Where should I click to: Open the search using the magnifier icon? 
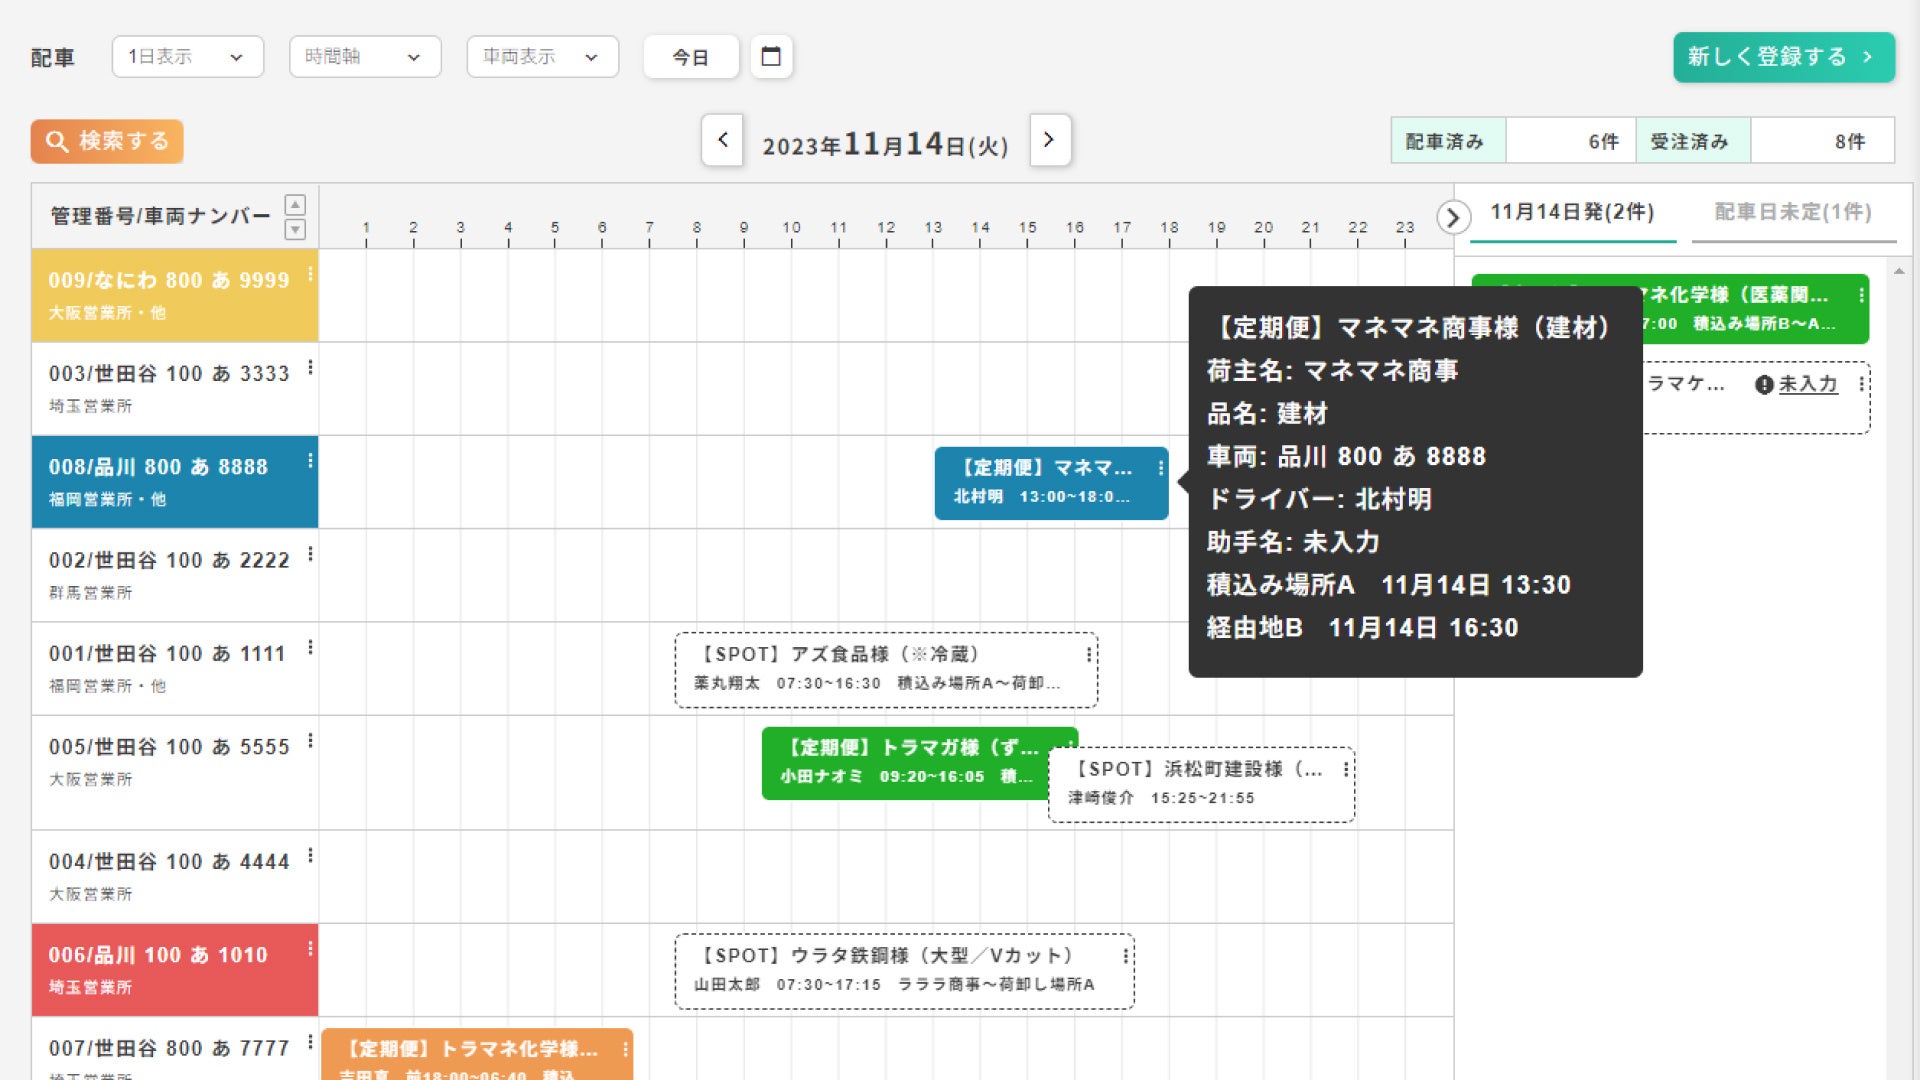click(56, 141)
